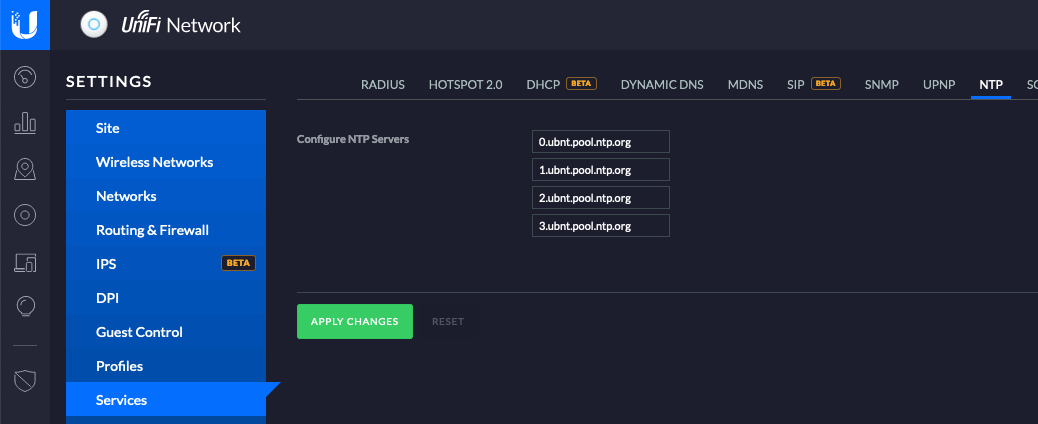The width and height of the screenshot is (1038, 424).
Task: Click the UniFi access point logo icon
Action: click(x=94, y=25)
